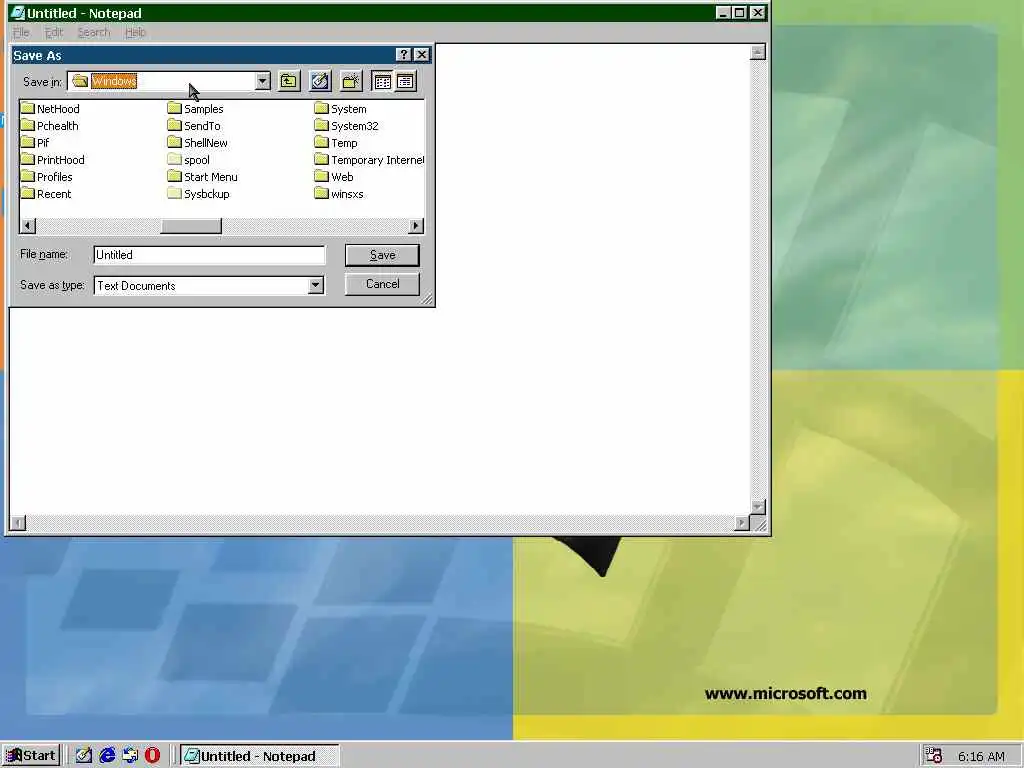
Task: Click the Save button
Action: (x=382, y=255)
